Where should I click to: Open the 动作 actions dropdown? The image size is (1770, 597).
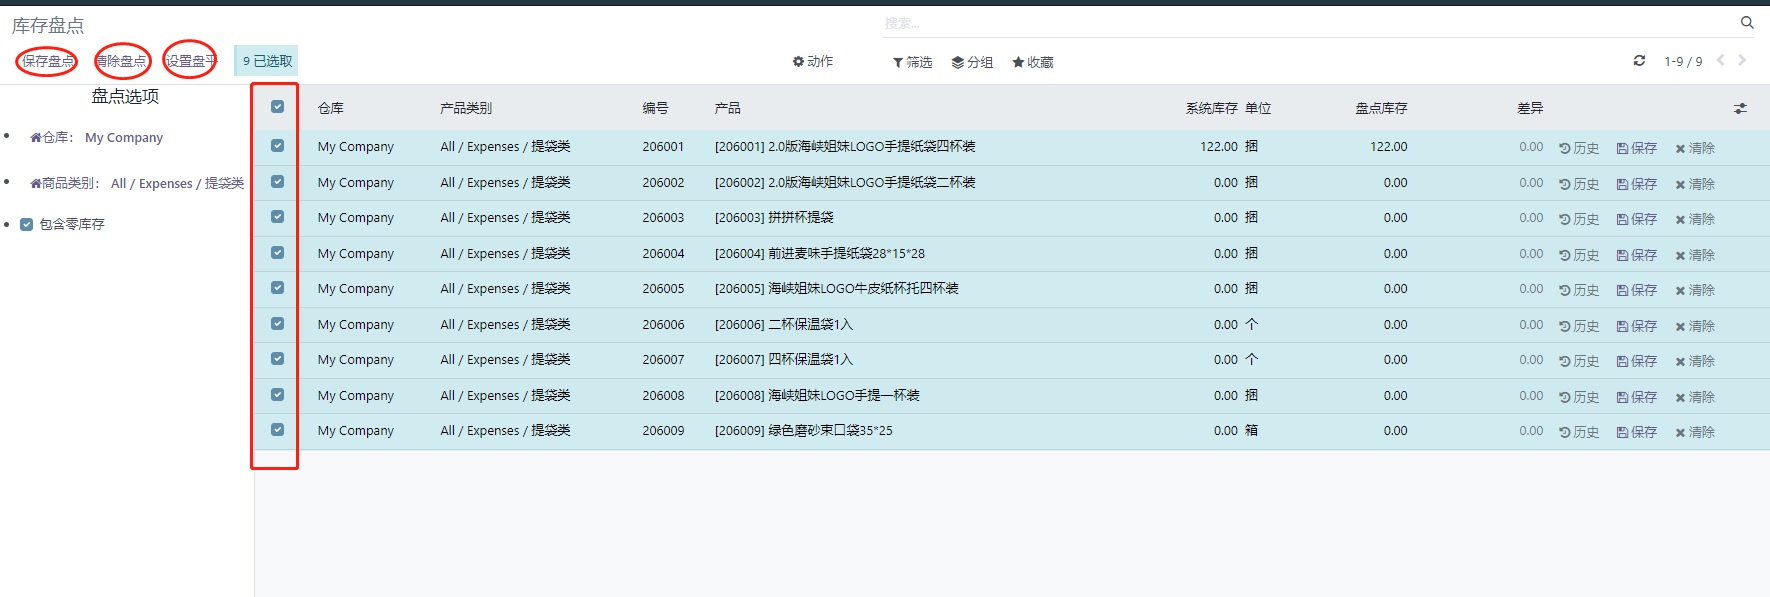click(812, 62)
